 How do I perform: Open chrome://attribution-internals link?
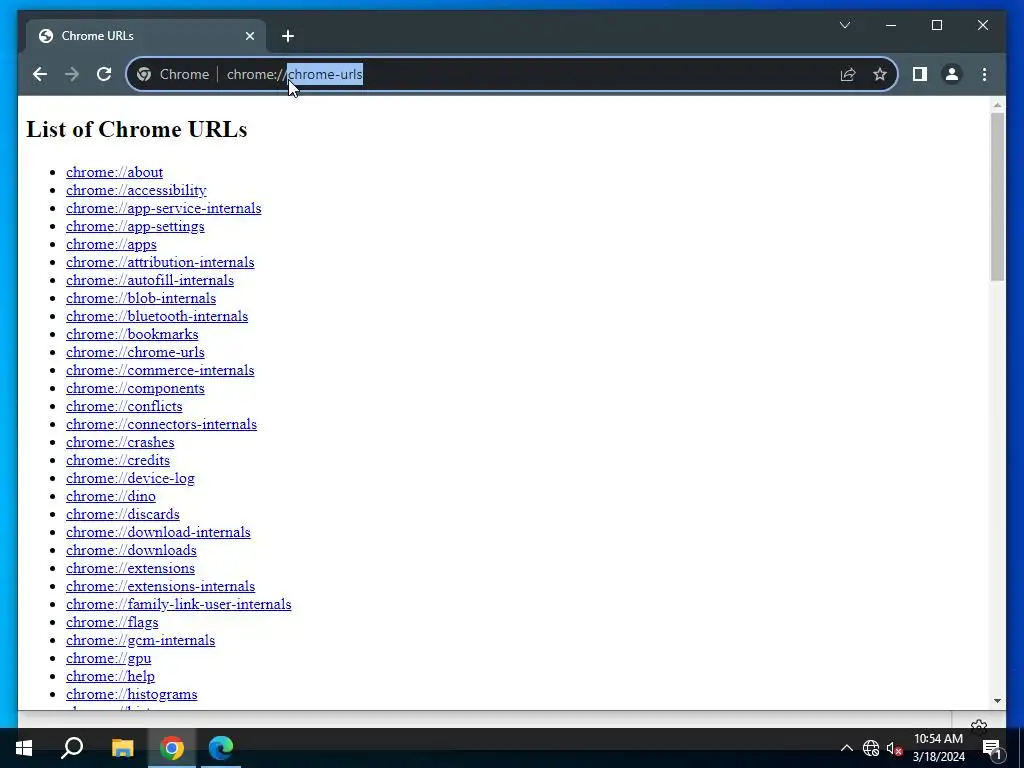pyautogui.click(x=160, y=262)
